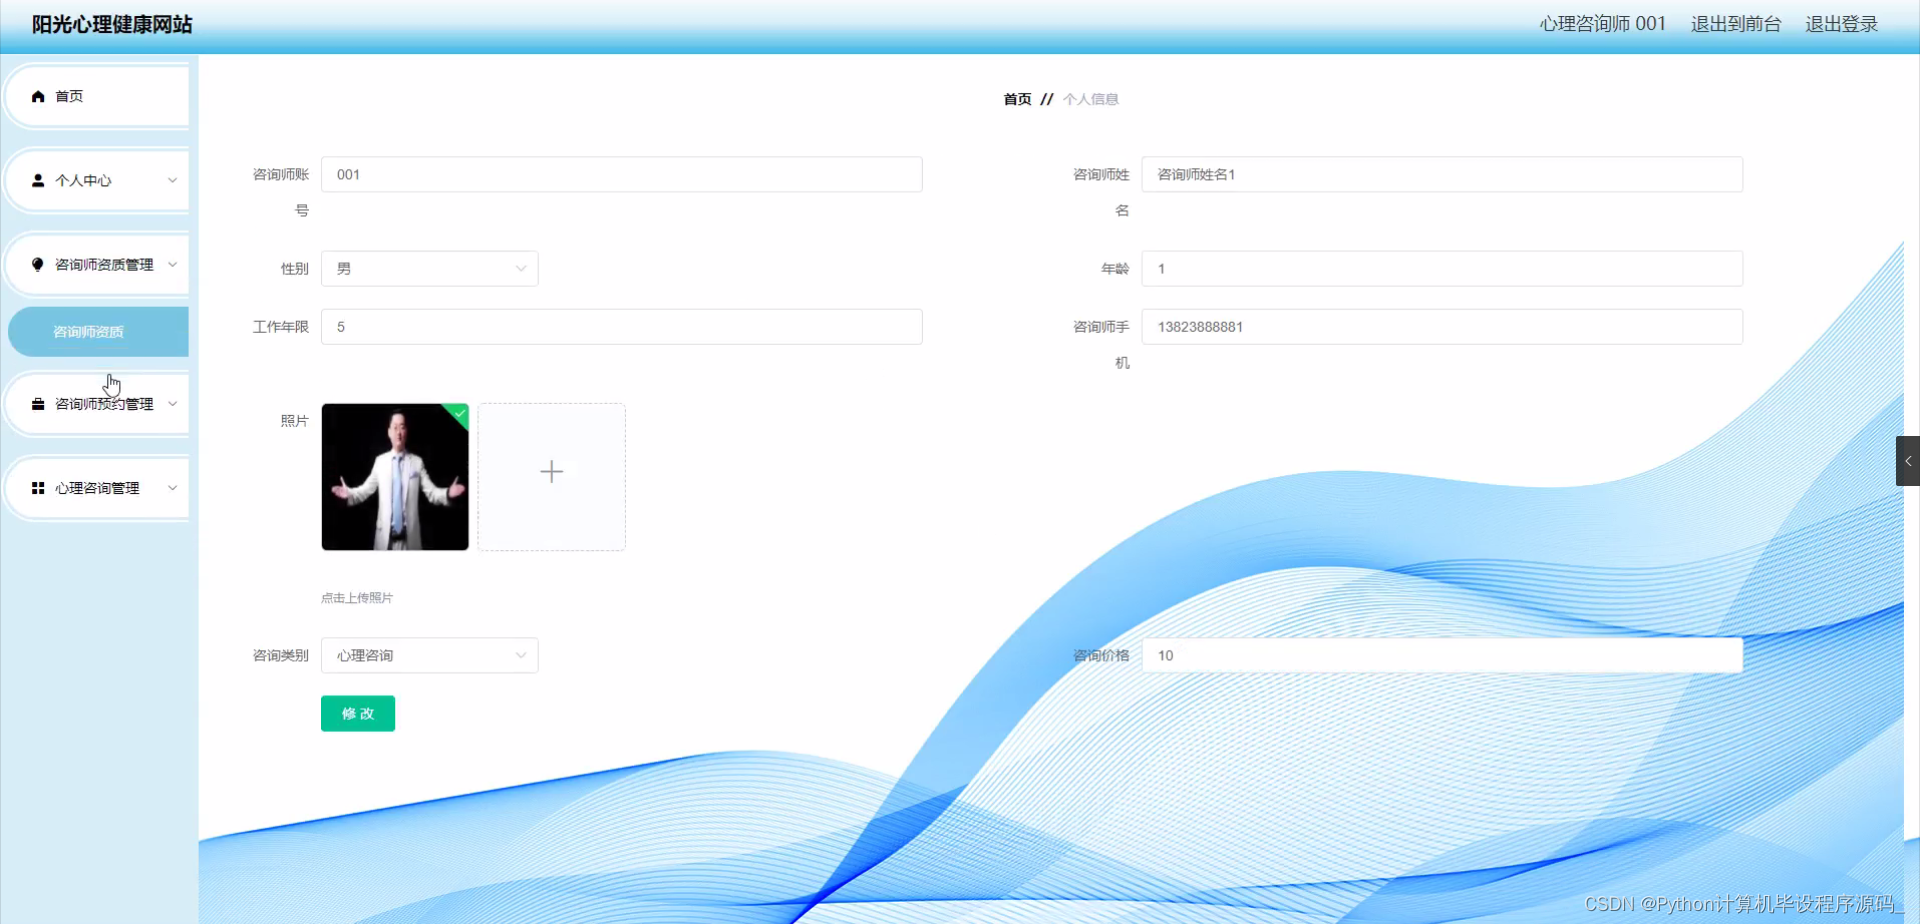Expand the 个人中心 menu chevron

[171, 180]
